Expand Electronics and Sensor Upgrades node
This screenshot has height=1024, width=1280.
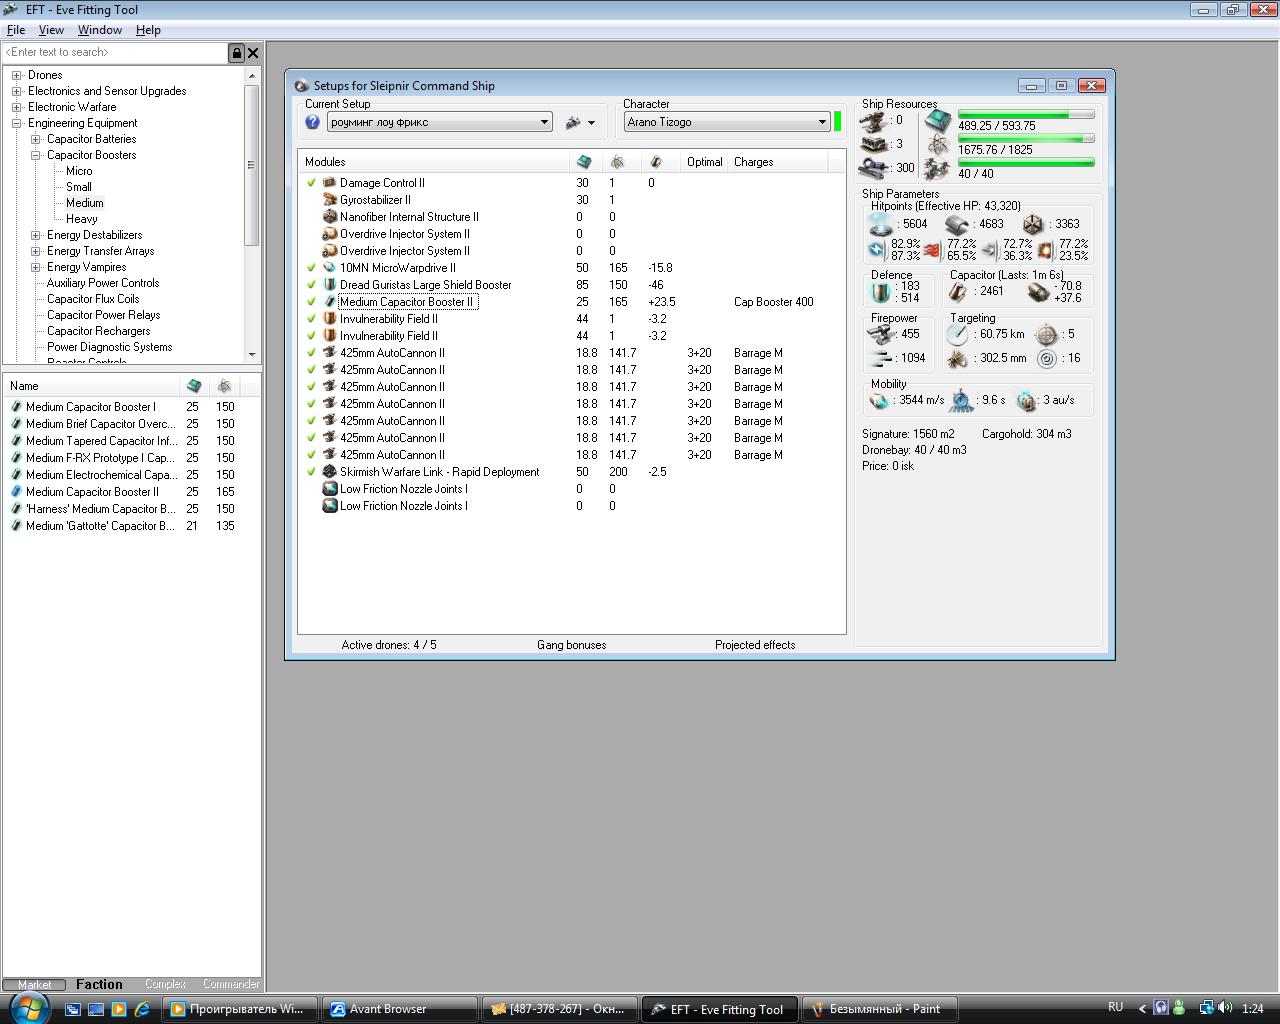(16, 91)
